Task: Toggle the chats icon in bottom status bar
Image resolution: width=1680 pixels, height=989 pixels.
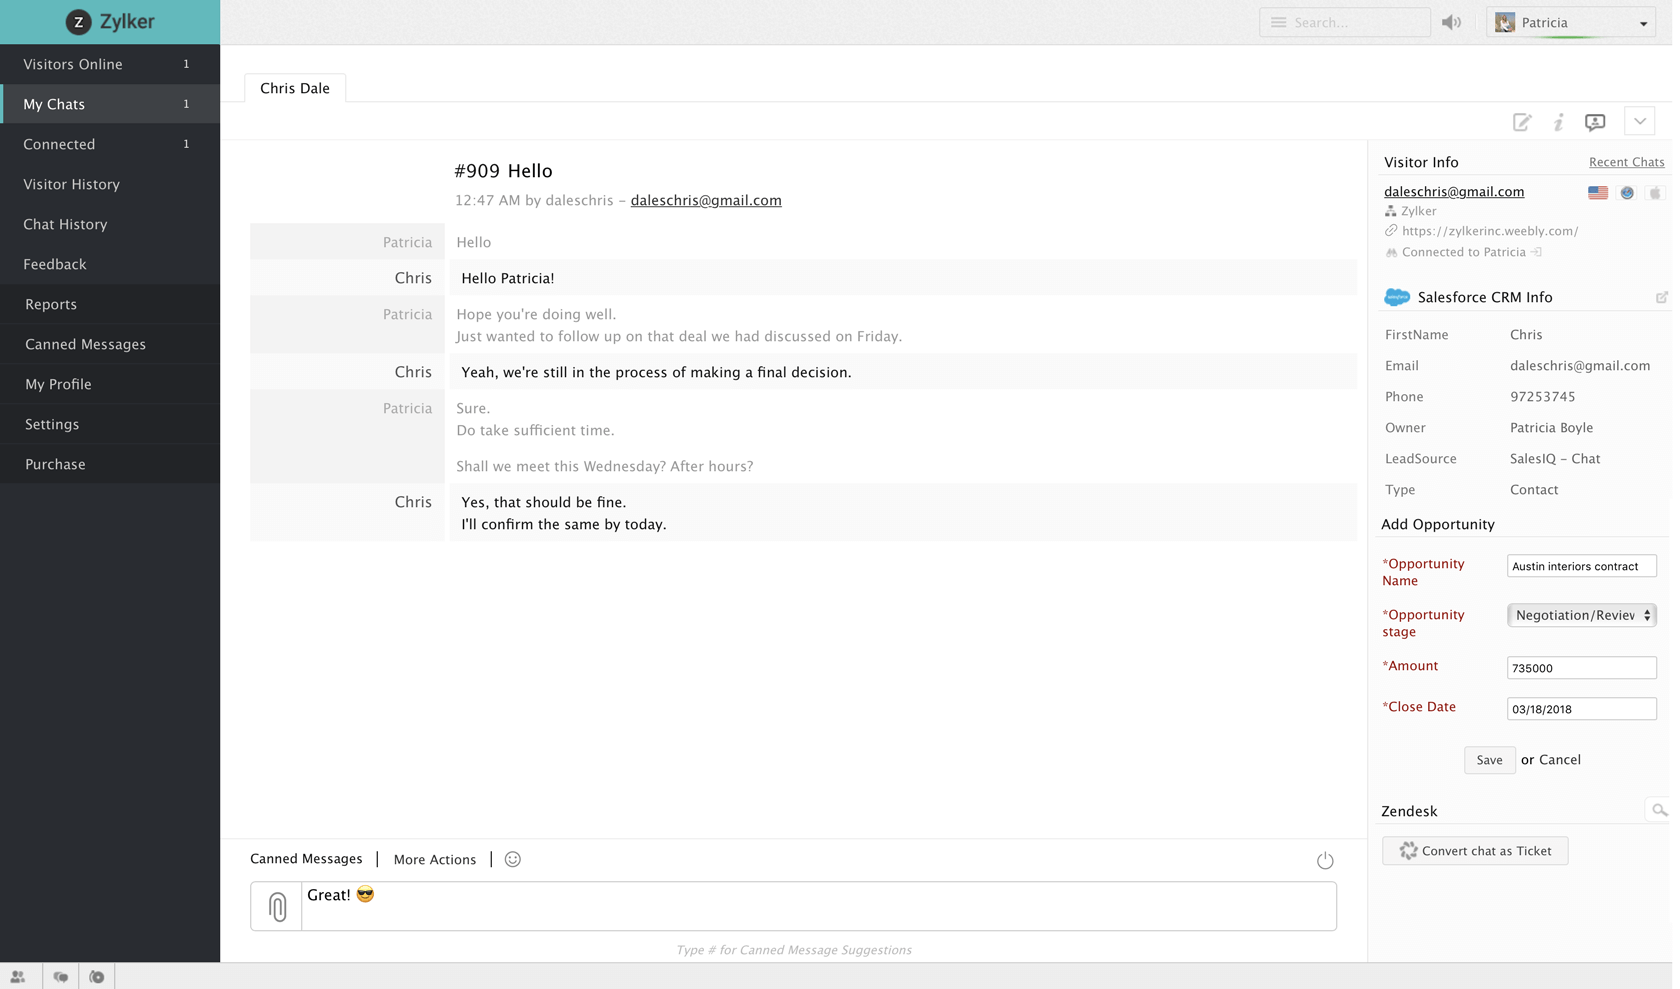Action: tap(61, 976)
